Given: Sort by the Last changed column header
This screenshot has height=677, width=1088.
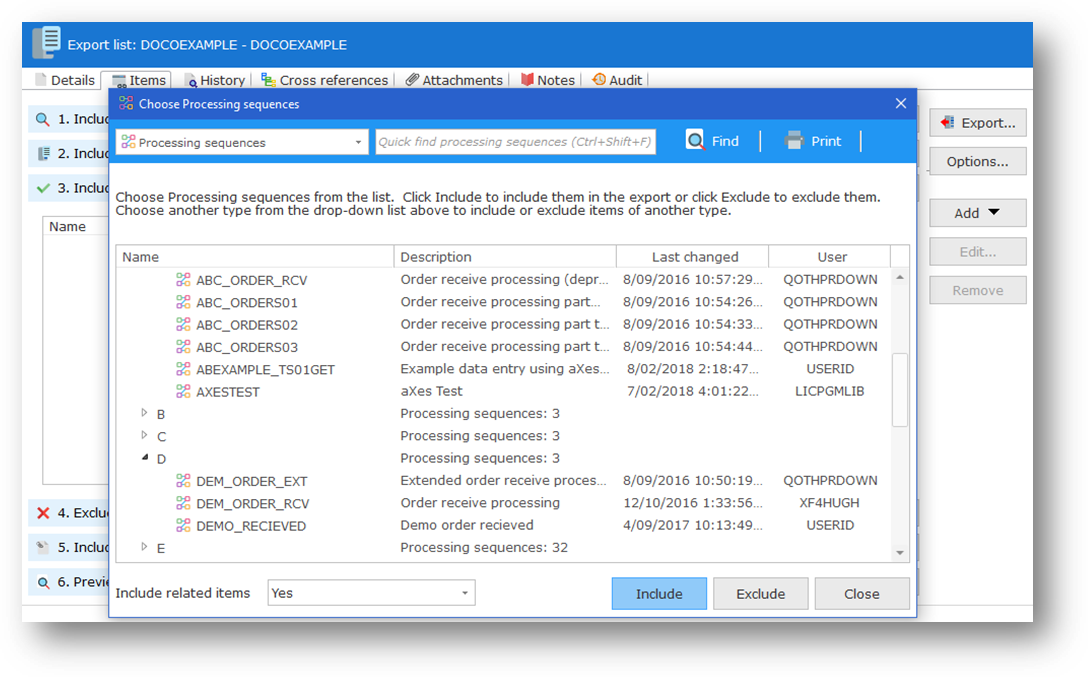Looking at the screenshot, I should [x=692, y=257].
